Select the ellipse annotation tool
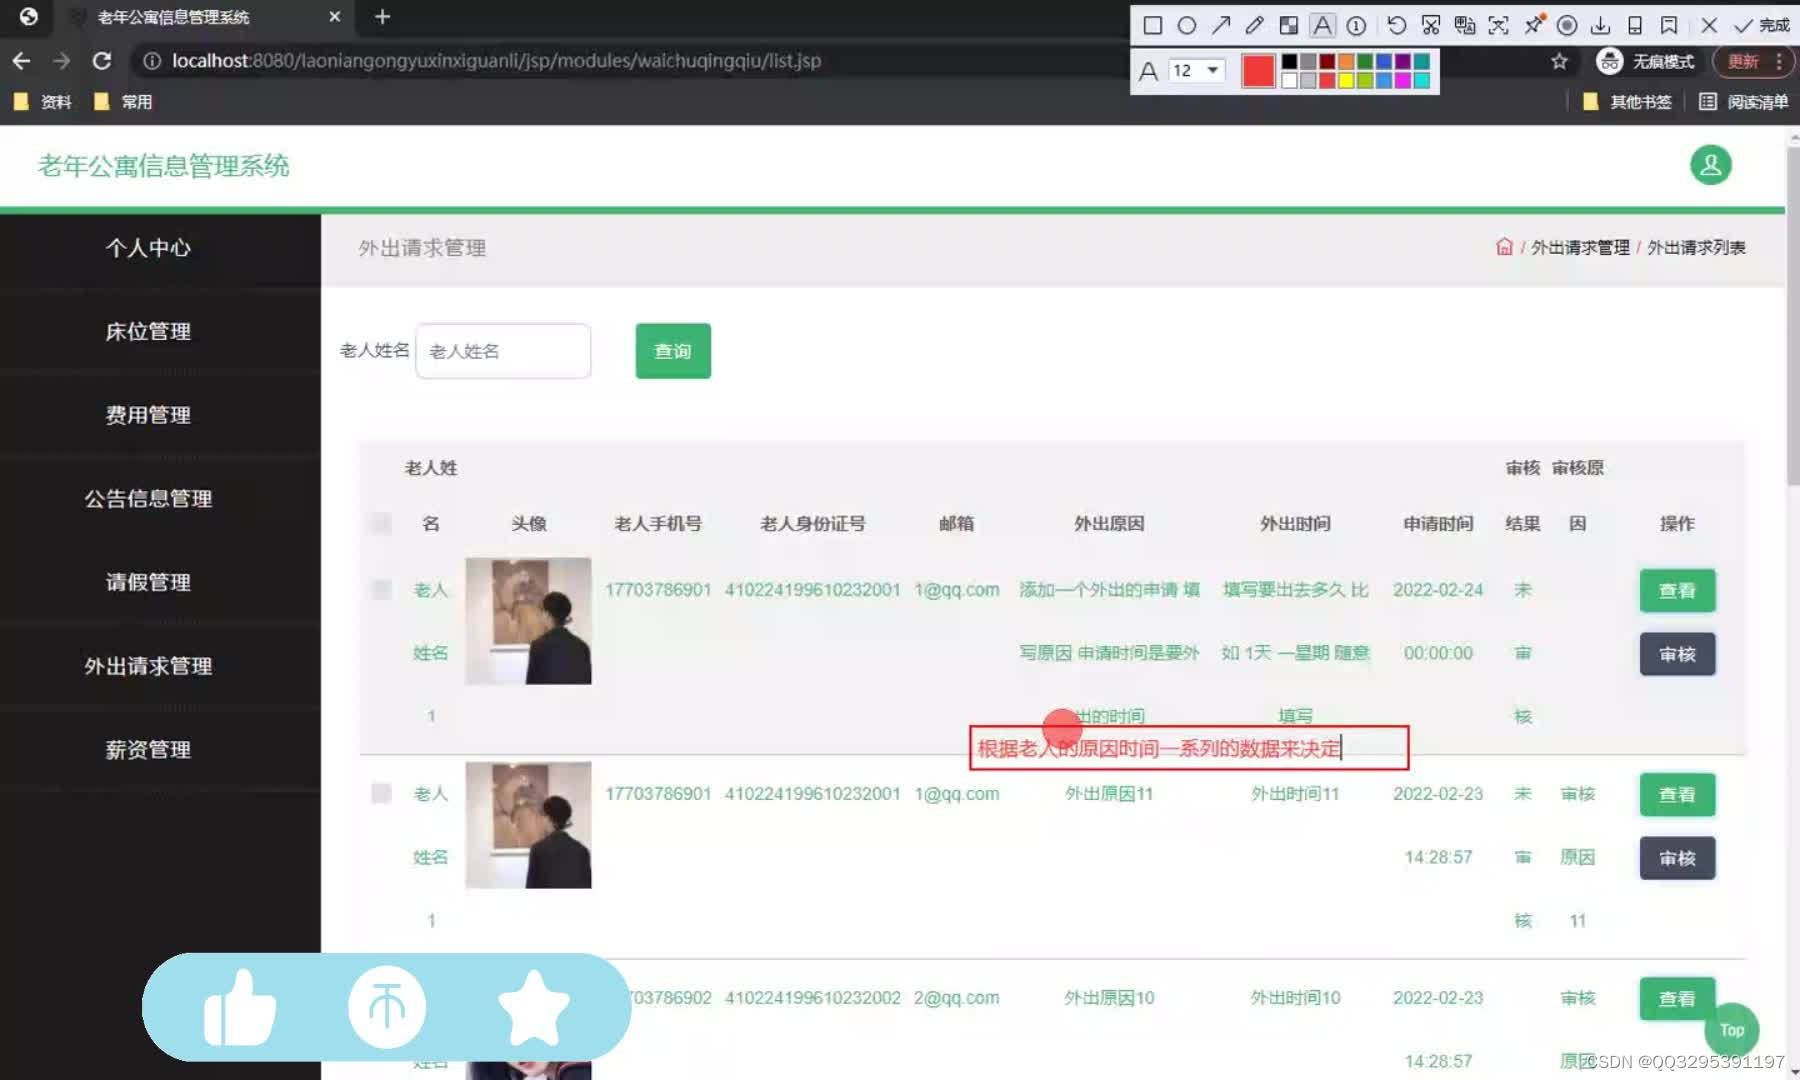 1186,25
